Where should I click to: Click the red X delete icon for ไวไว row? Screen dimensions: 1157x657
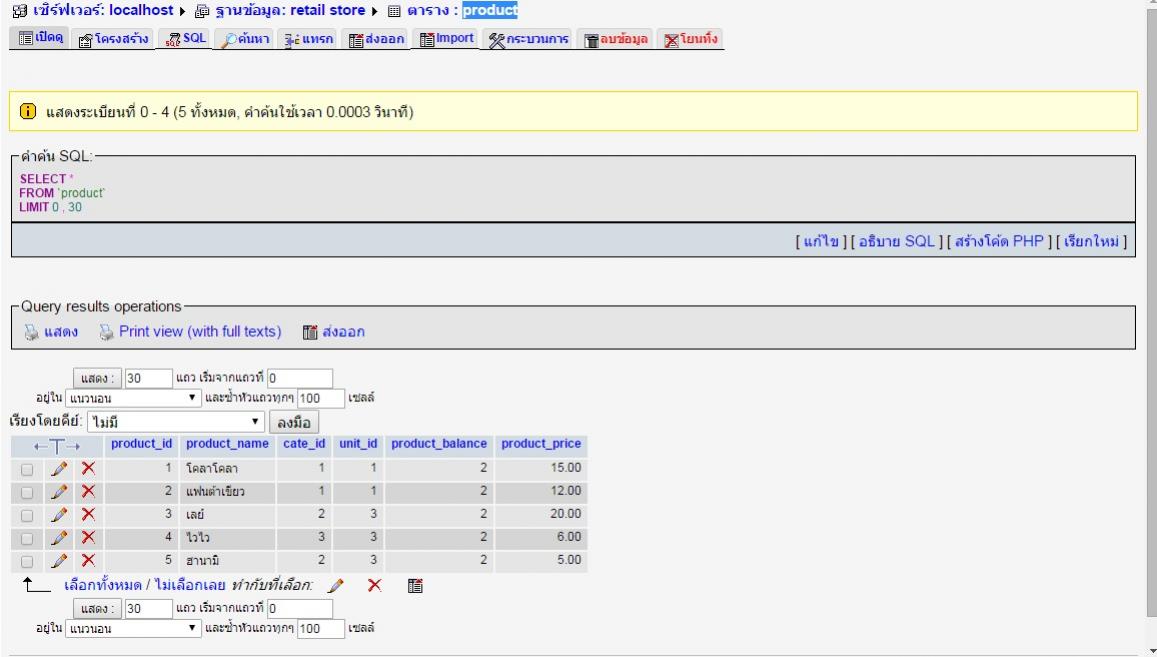88,537
